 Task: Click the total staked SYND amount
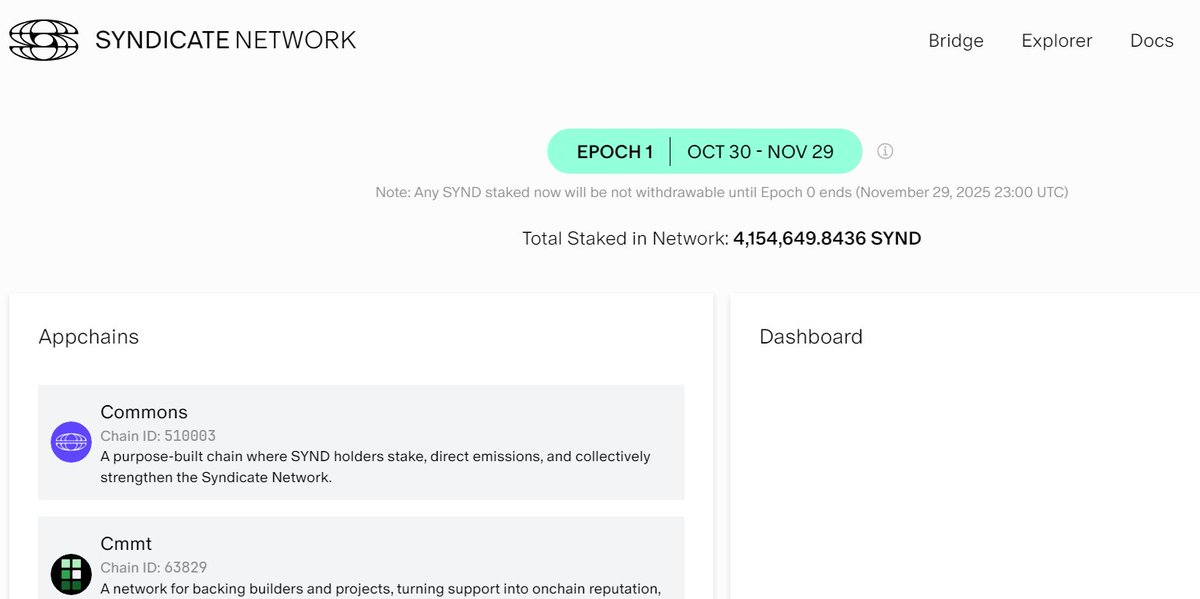(x=827, y=239)
